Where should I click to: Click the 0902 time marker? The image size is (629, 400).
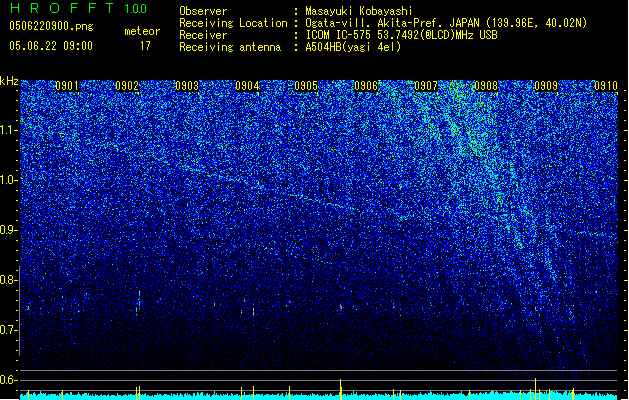click(x=127, y=86)
